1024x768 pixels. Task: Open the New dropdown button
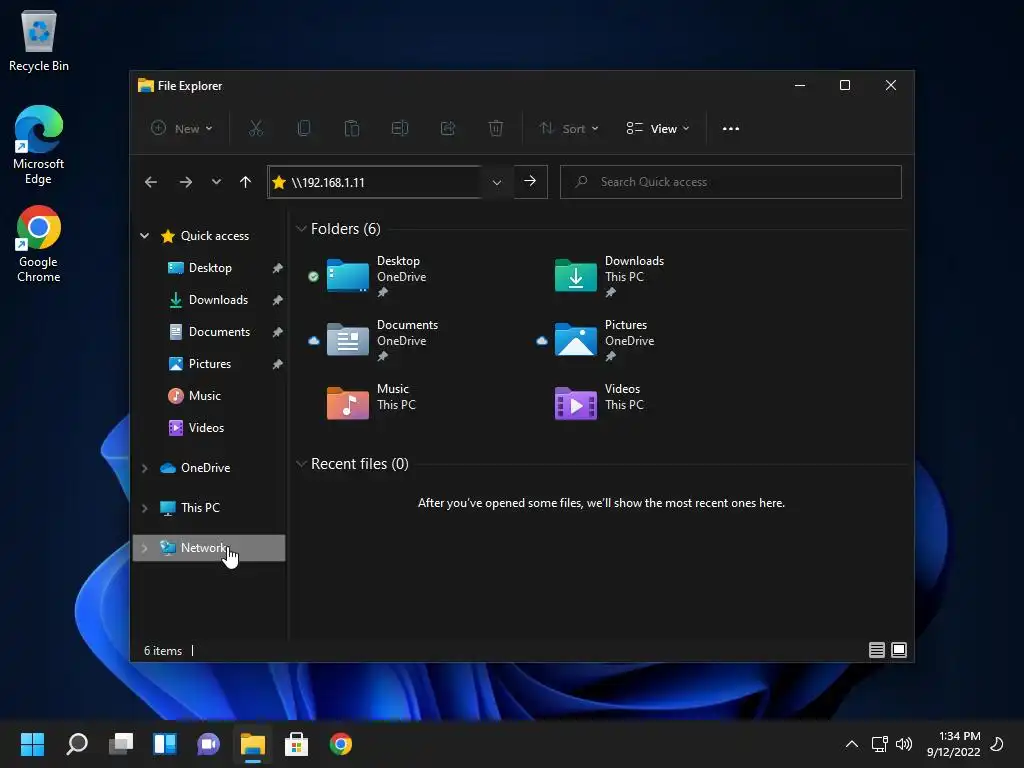click(x=182, y=129)
